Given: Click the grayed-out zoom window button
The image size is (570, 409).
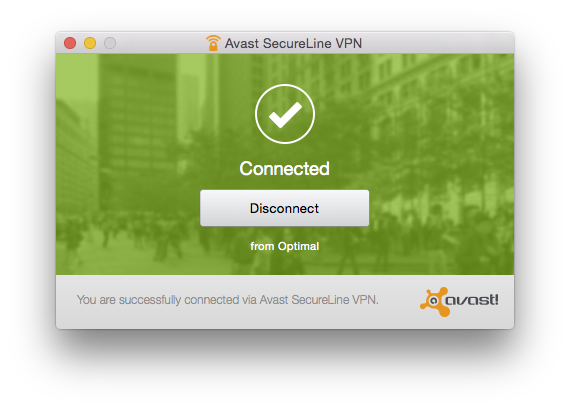Looking at the screenshot, I should click(x=110, y=43).
